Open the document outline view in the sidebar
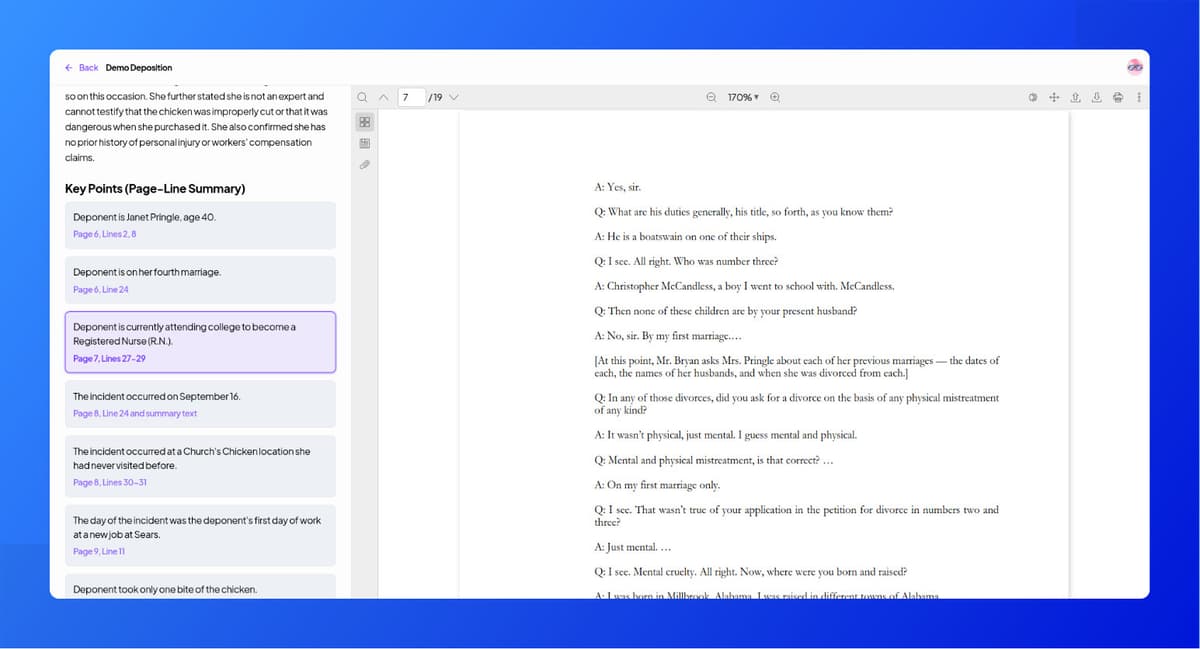The height and width of the screenshot is (649, 1200). point(364,143)
